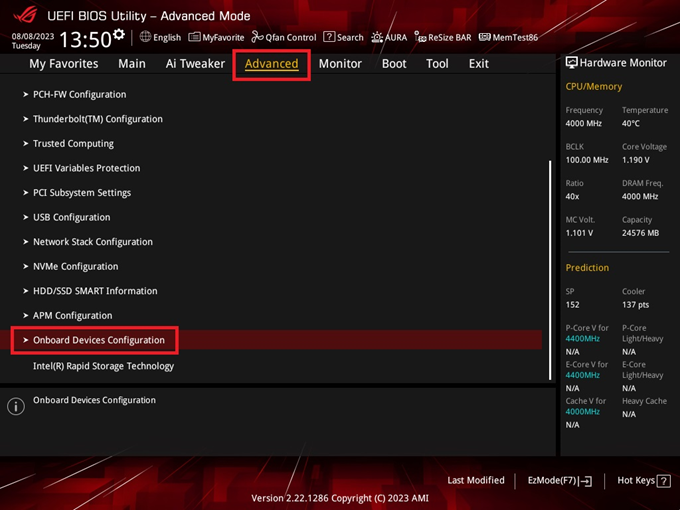Image resolution: width=680 pixels, height=510 pixels.
Task: Expand UEFI Variables Protection arrow
Action: (26, 168)
